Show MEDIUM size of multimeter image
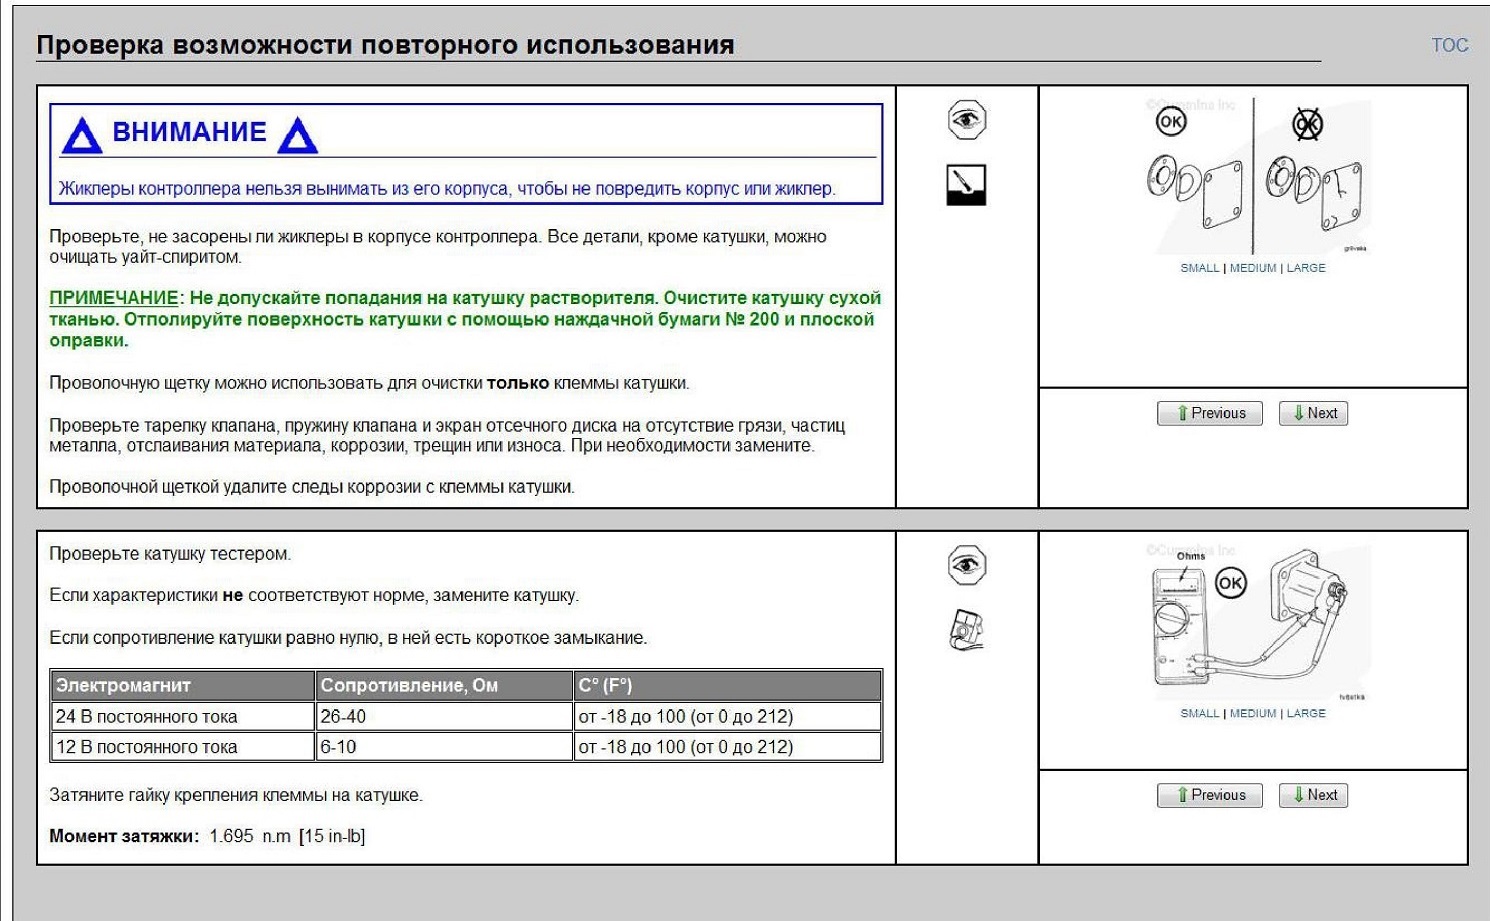This screenshot has width=1490, height=921. point(1253,713)
